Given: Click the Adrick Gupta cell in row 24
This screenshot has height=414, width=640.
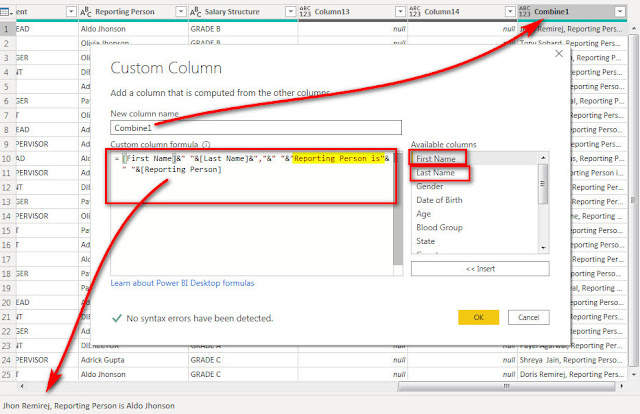Looking at the screenshot, I should click(x=133, y=360).
